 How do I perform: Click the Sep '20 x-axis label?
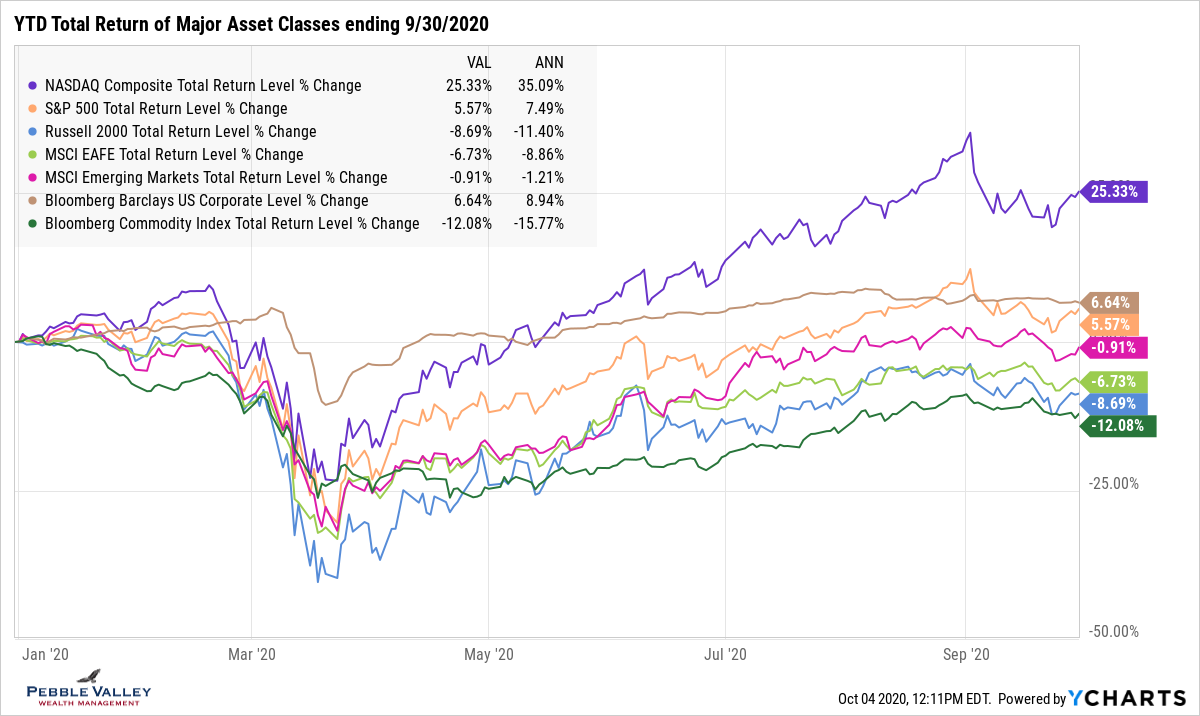[966, 655]
